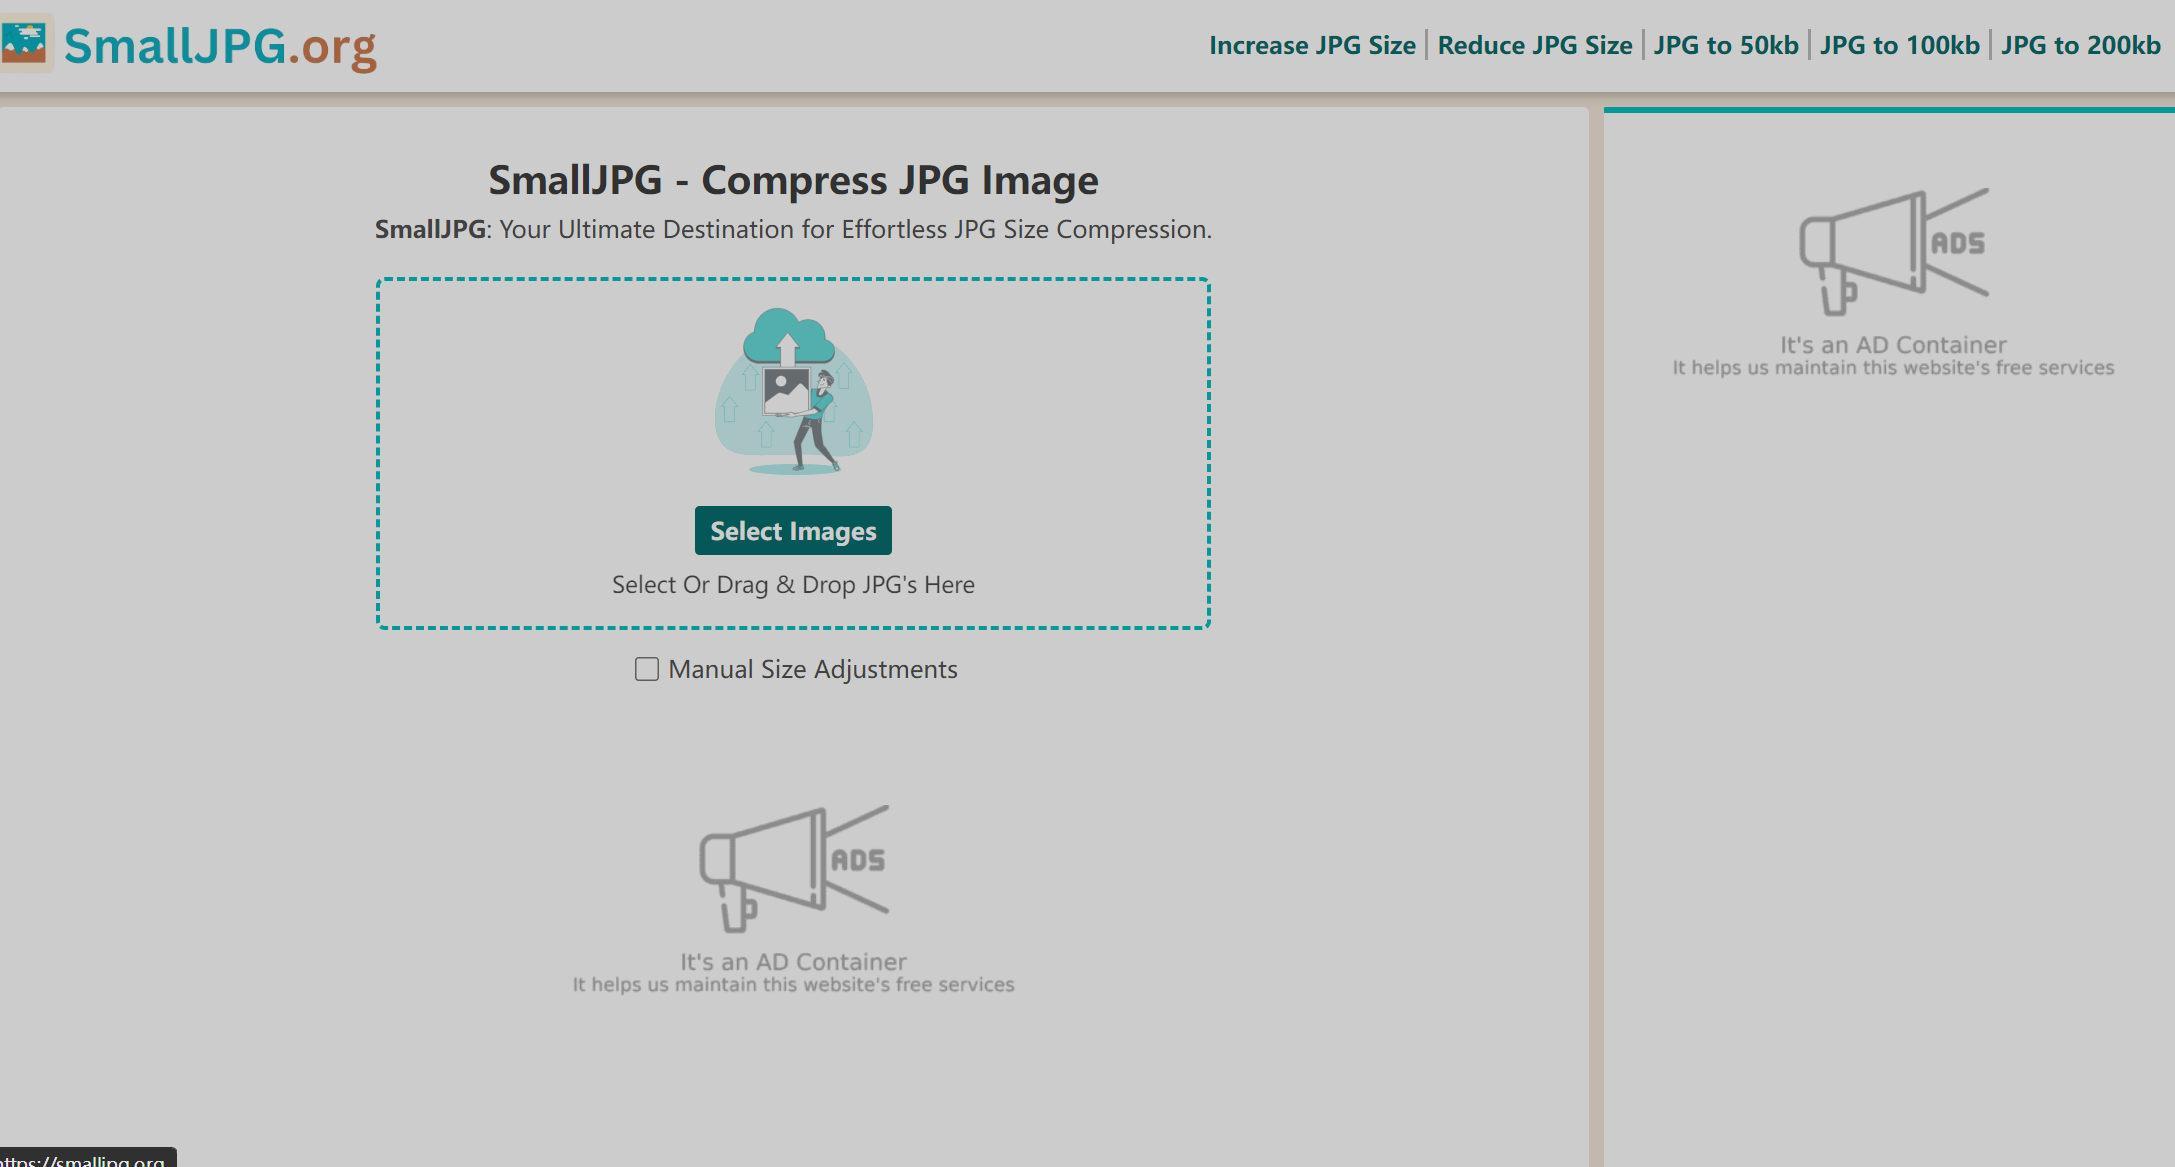
Task: Go to JPG to 50kb
Action: [x=1725, y=45]
